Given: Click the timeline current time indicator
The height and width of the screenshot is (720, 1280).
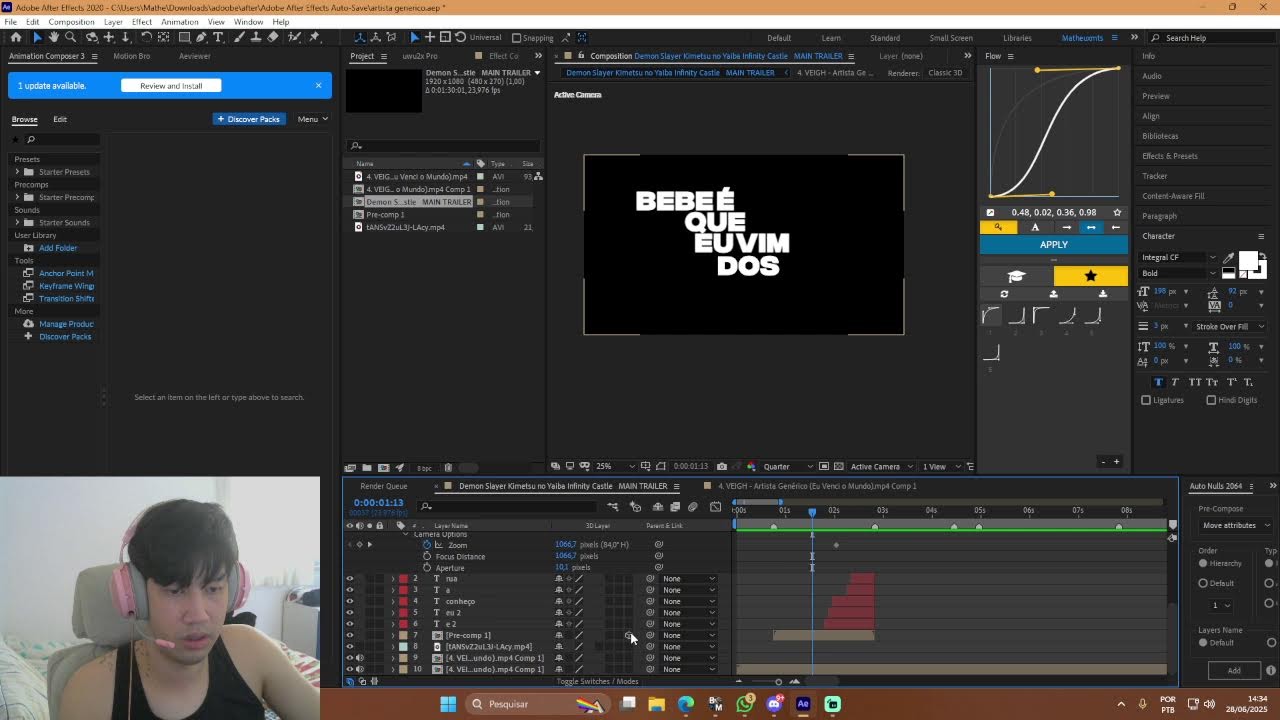Looking at the screenshot, I should point(812,511).
